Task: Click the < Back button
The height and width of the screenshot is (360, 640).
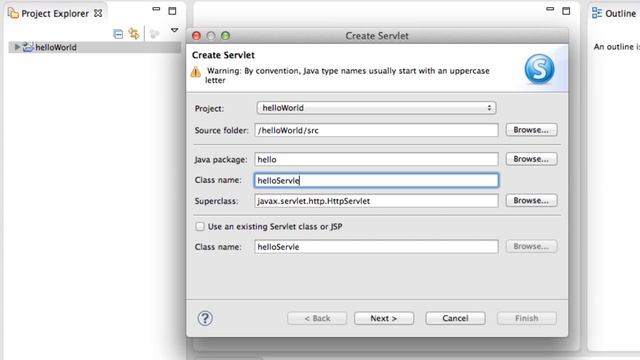Action: [x=317, y=318]
